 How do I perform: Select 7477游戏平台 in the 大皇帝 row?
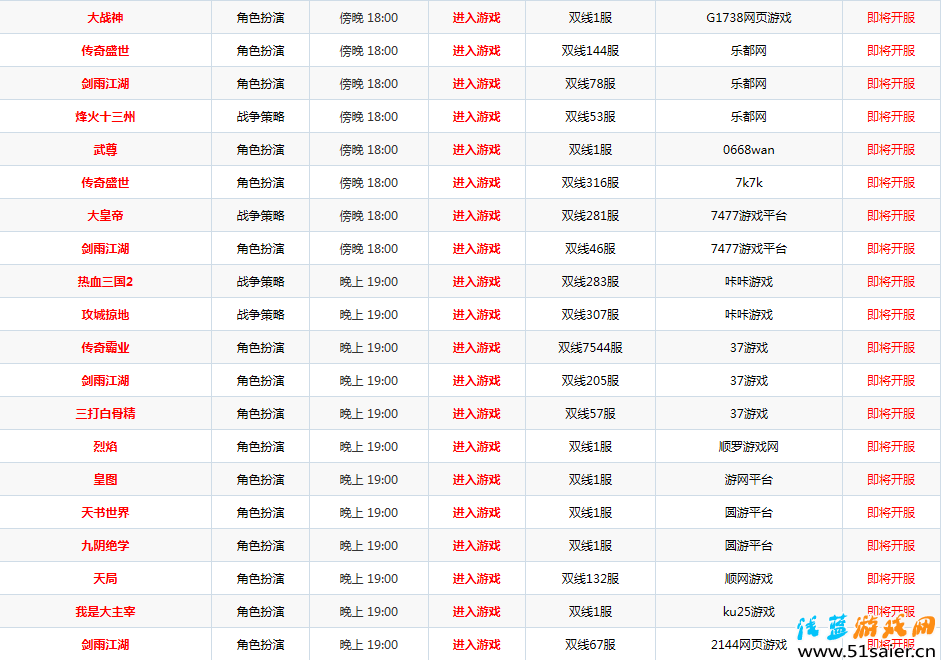click(749, 216)
